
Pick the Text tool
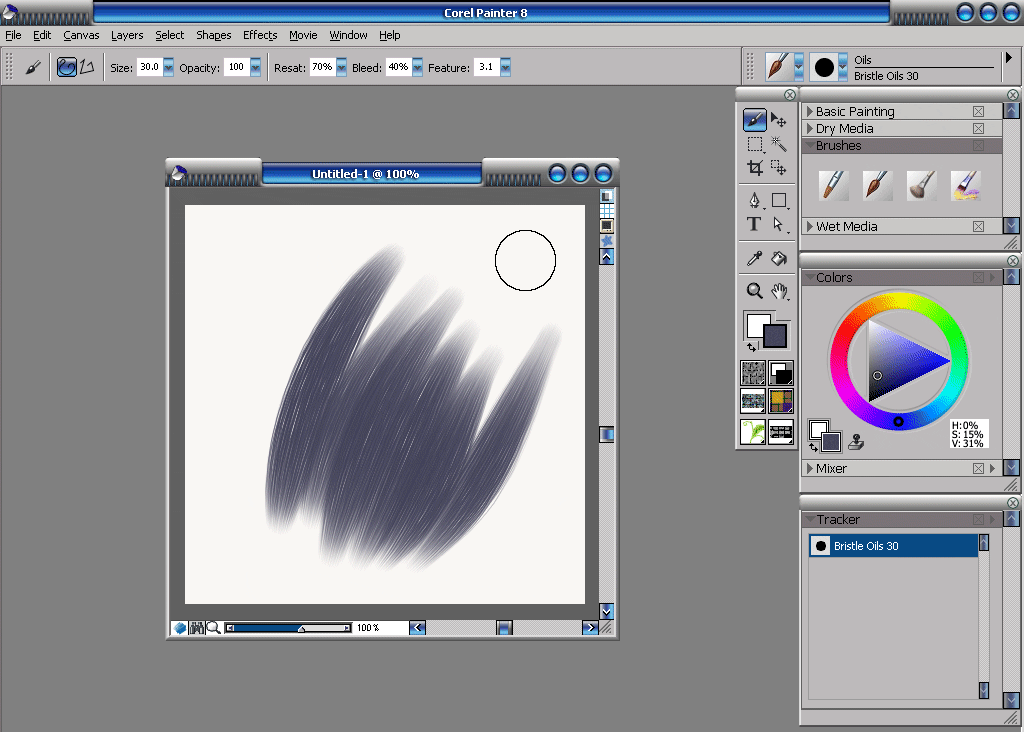pyautogui.click(x=754, y=224)
